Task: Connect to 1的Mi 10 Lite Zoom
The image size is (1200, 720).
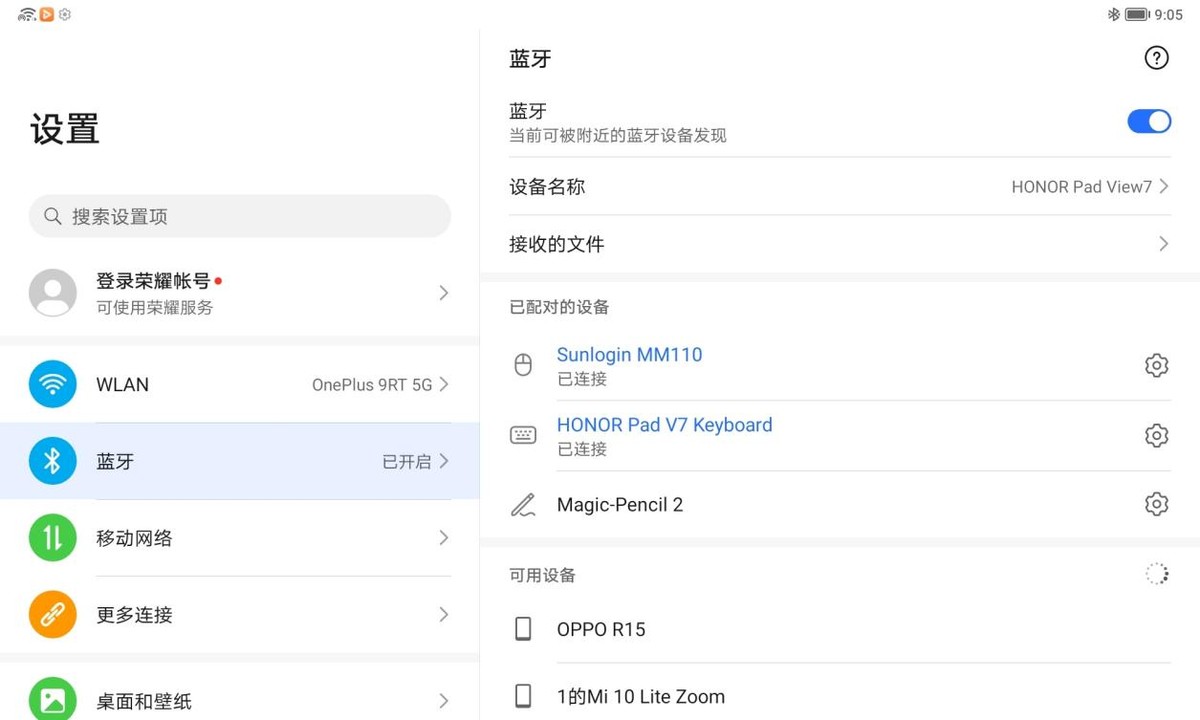Action: pyautogui.click(x=640, y=696)
